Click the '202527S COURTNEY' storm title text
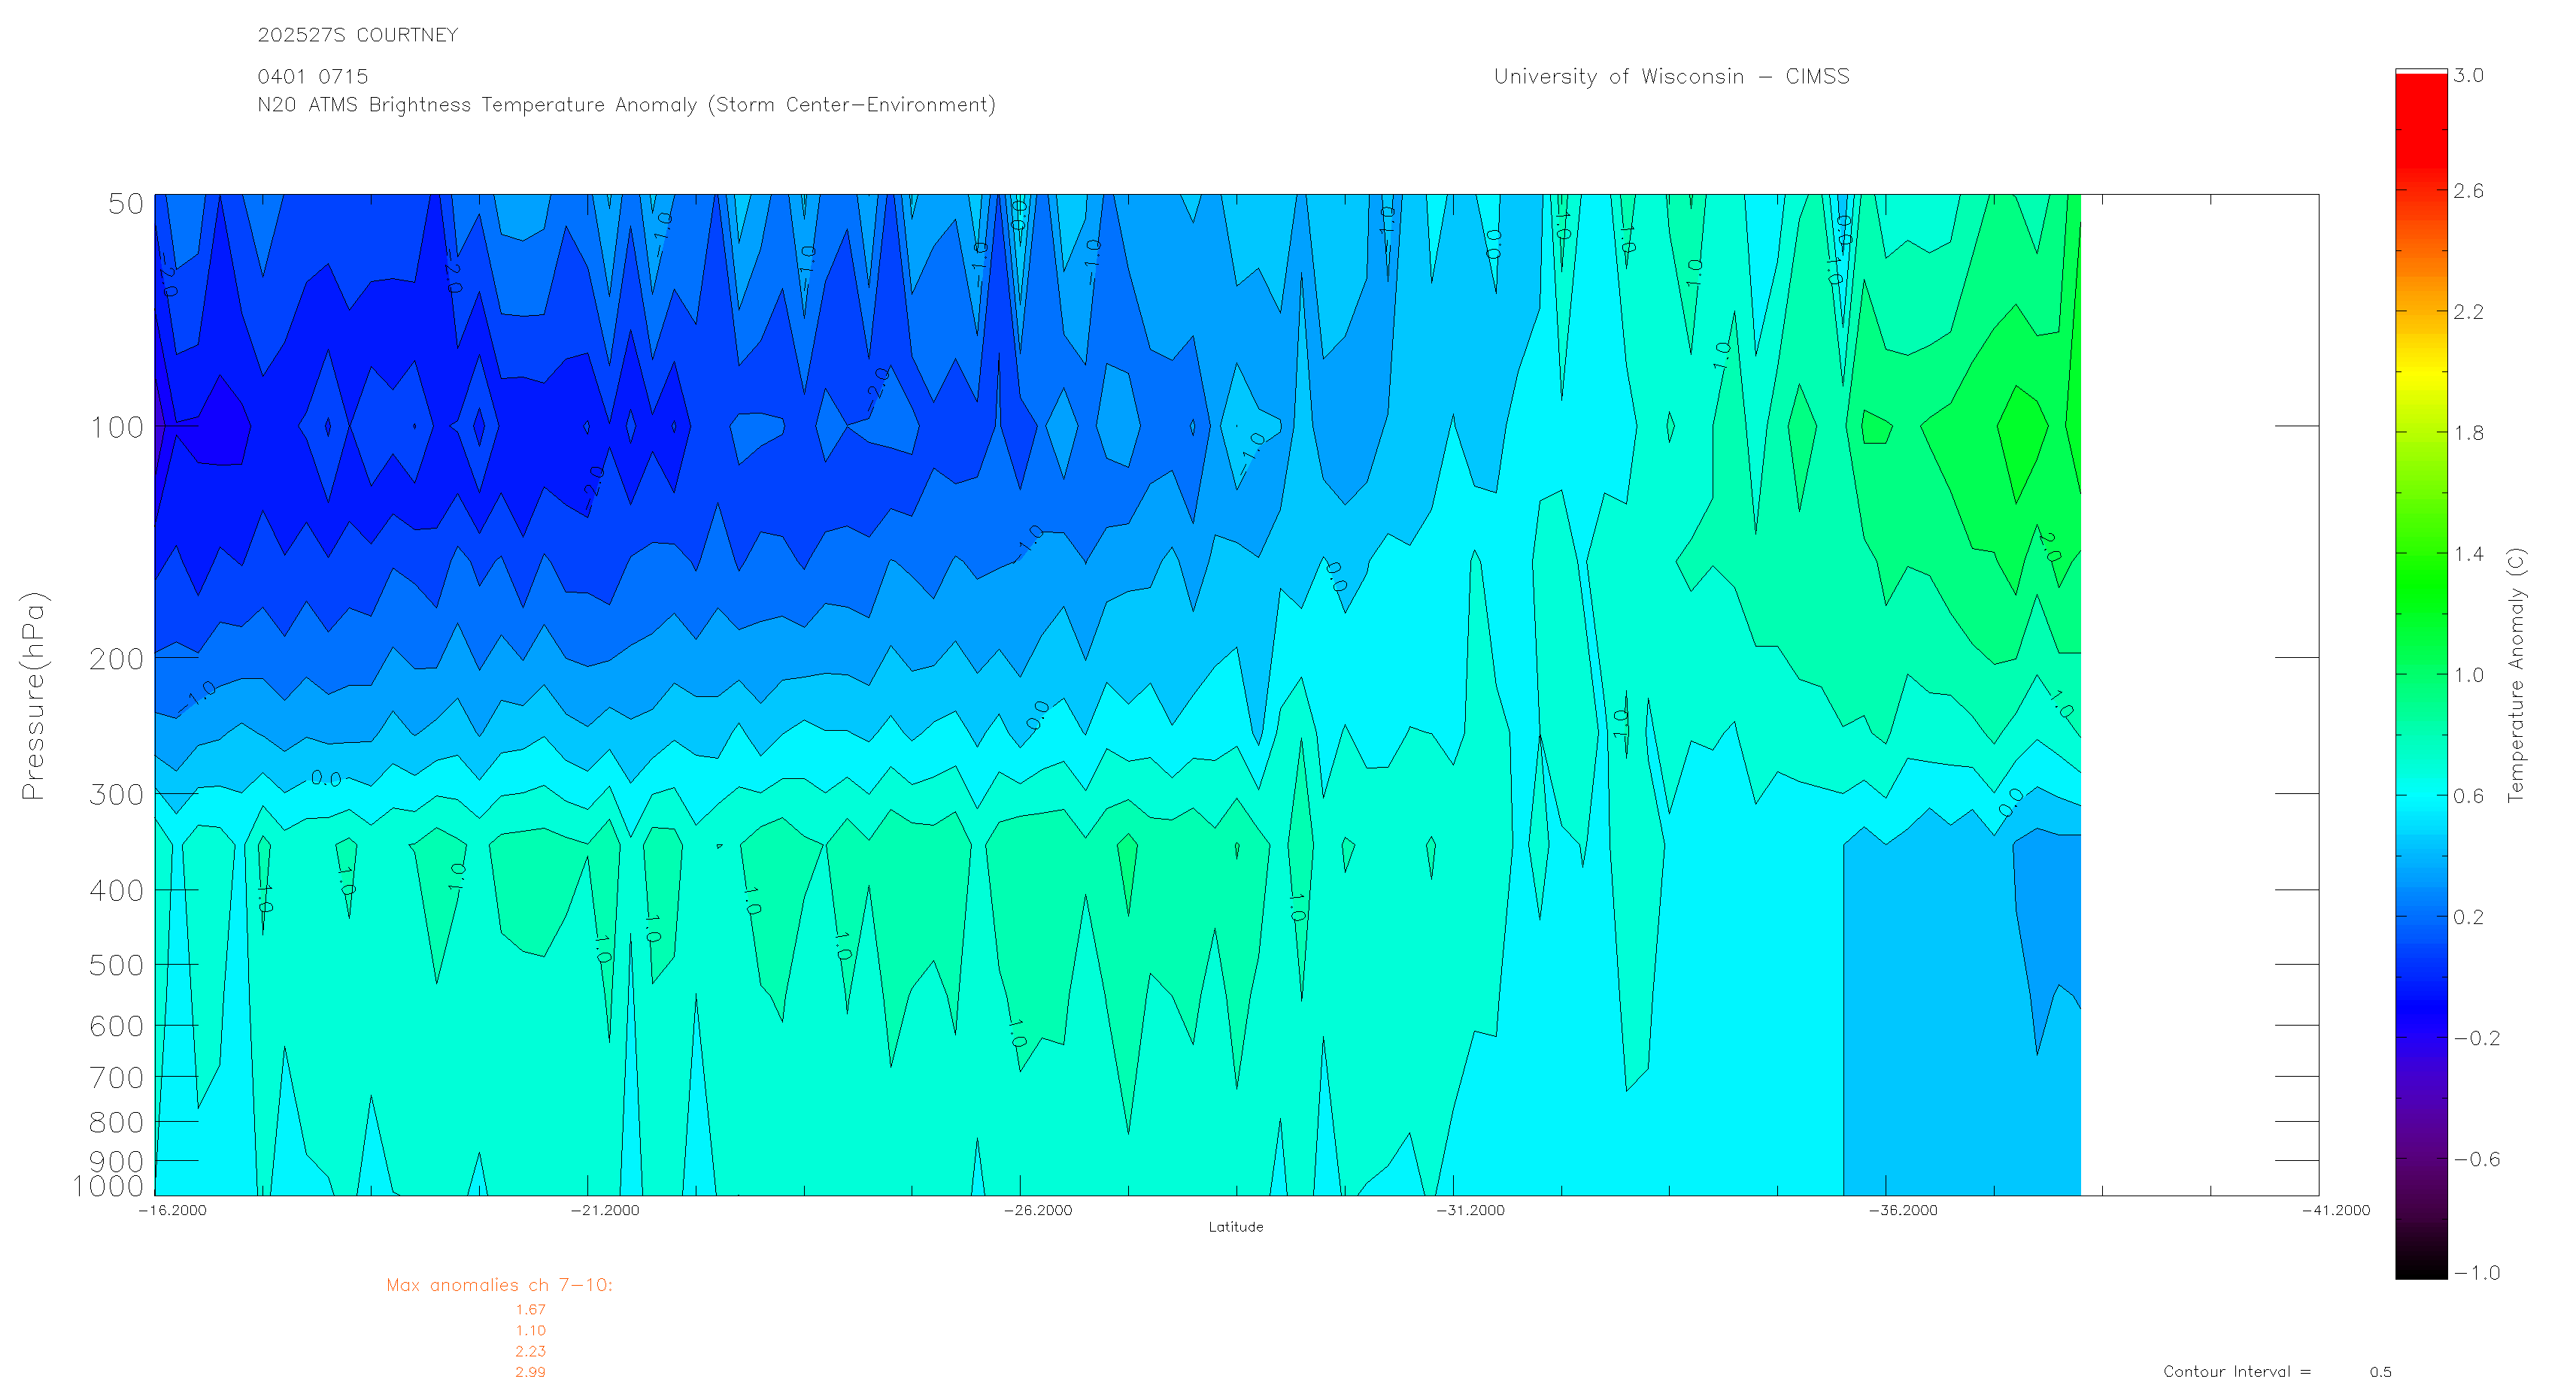The image size is (2576, 1391). pyautogui.click(x=357, y=35)
